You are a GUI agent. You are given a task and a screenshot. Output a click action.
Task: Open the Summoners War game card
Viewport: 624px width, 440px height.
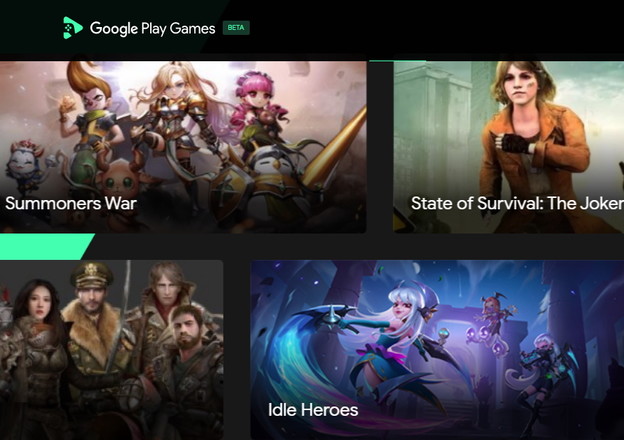point(183,147)
